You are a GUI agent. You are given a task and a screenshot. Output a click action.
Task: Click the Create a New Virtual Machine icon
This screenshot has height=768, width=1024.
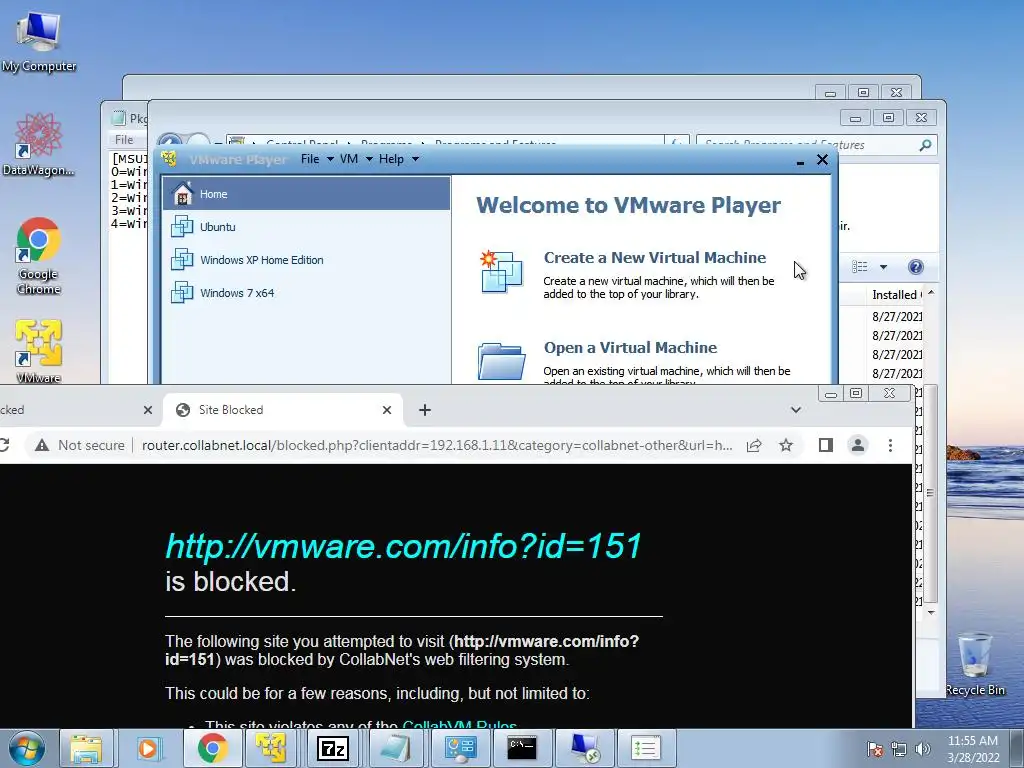point(501,271)
